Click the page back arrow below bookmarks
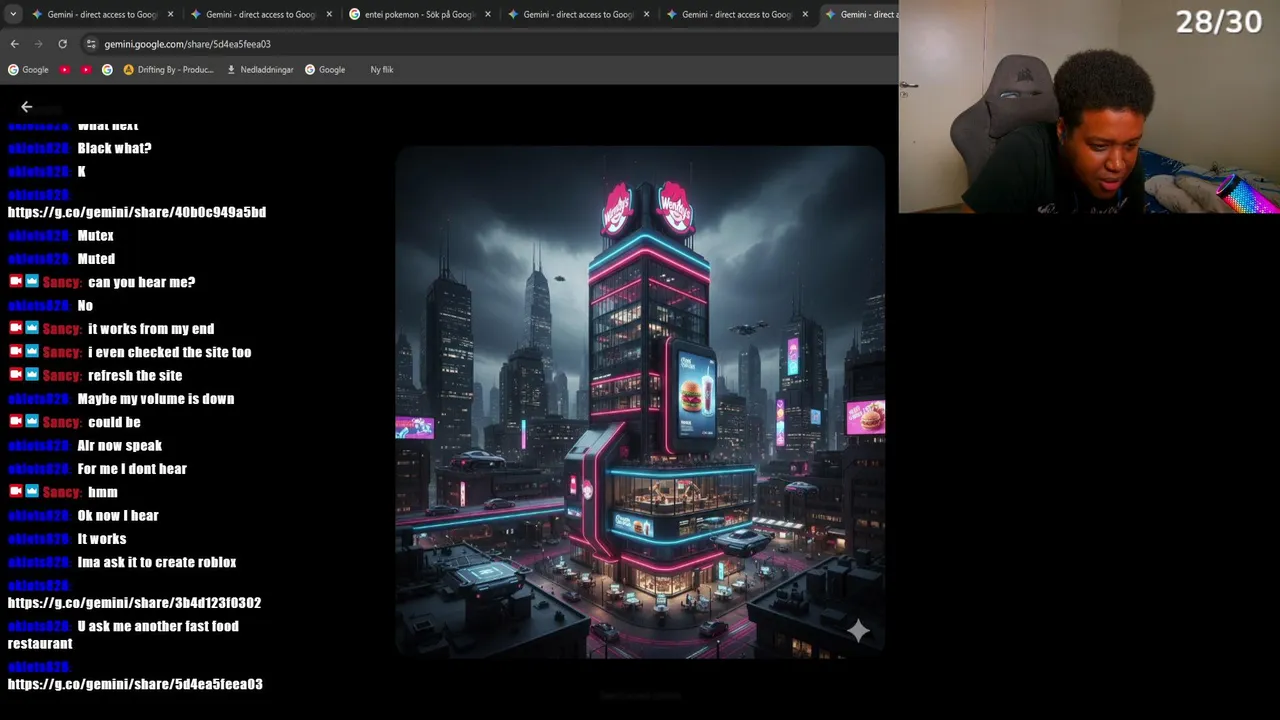 (27, 107)
